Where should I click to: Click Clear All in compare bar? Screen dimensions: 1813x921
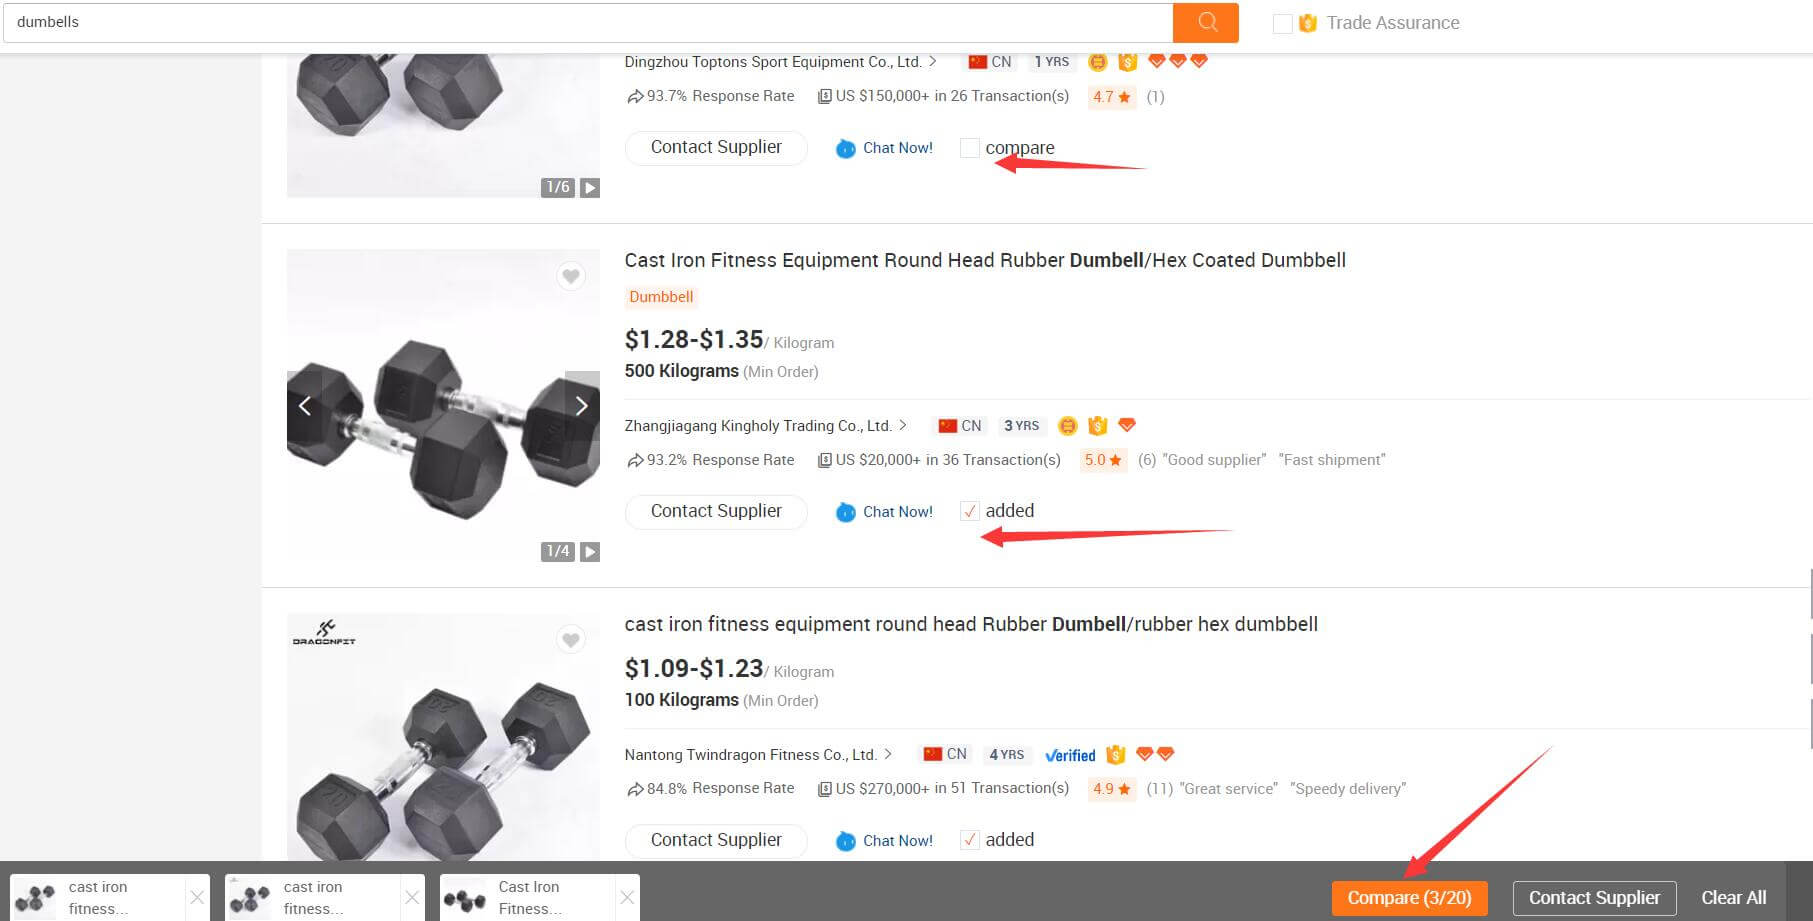coord(1734,898)
